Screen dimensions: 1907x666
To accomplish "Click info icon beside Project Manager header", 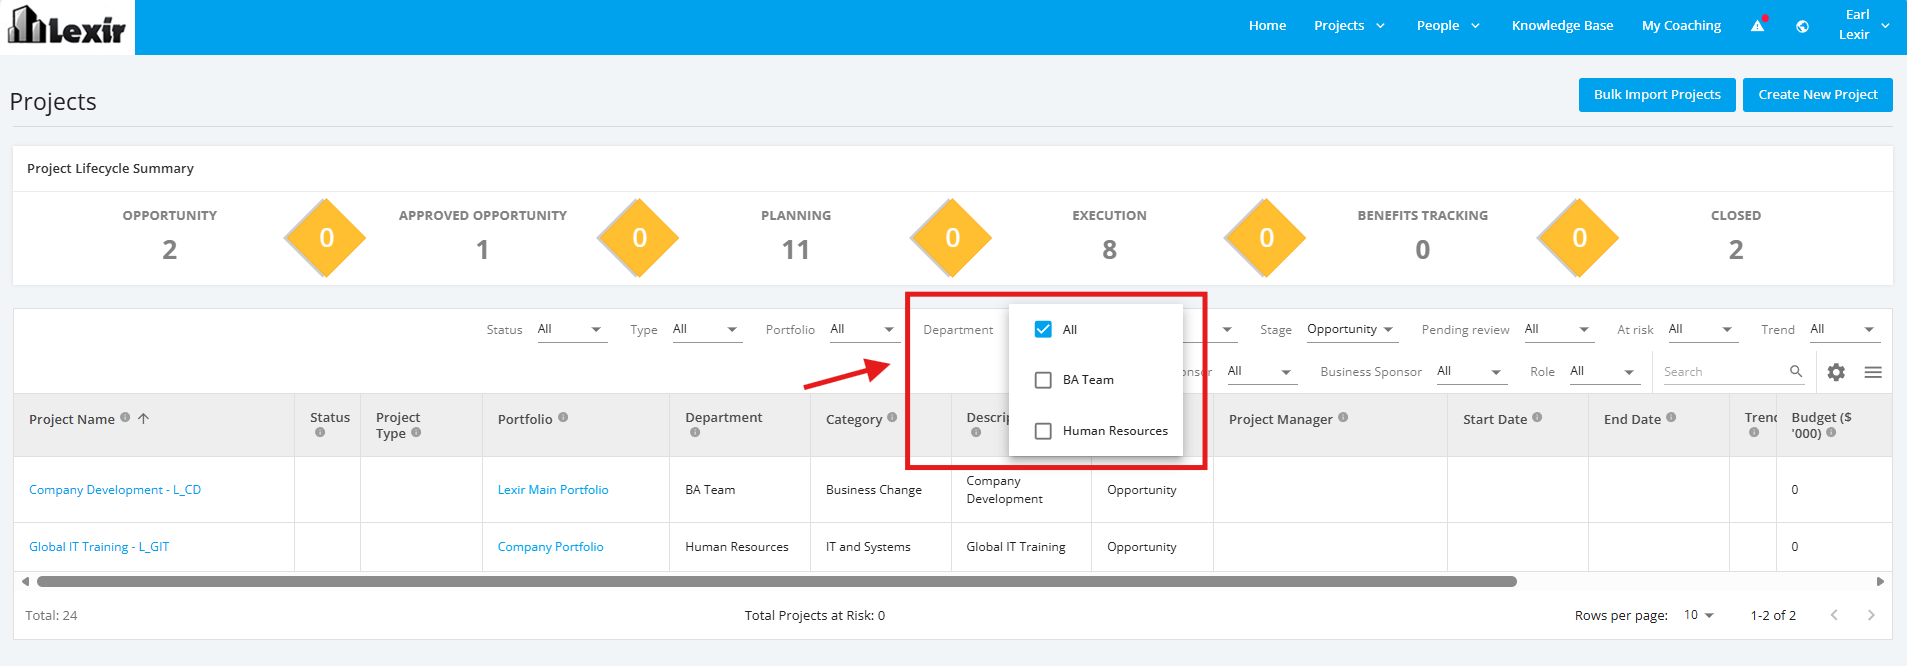I will pyautogui.click(x=1343, y=417).
